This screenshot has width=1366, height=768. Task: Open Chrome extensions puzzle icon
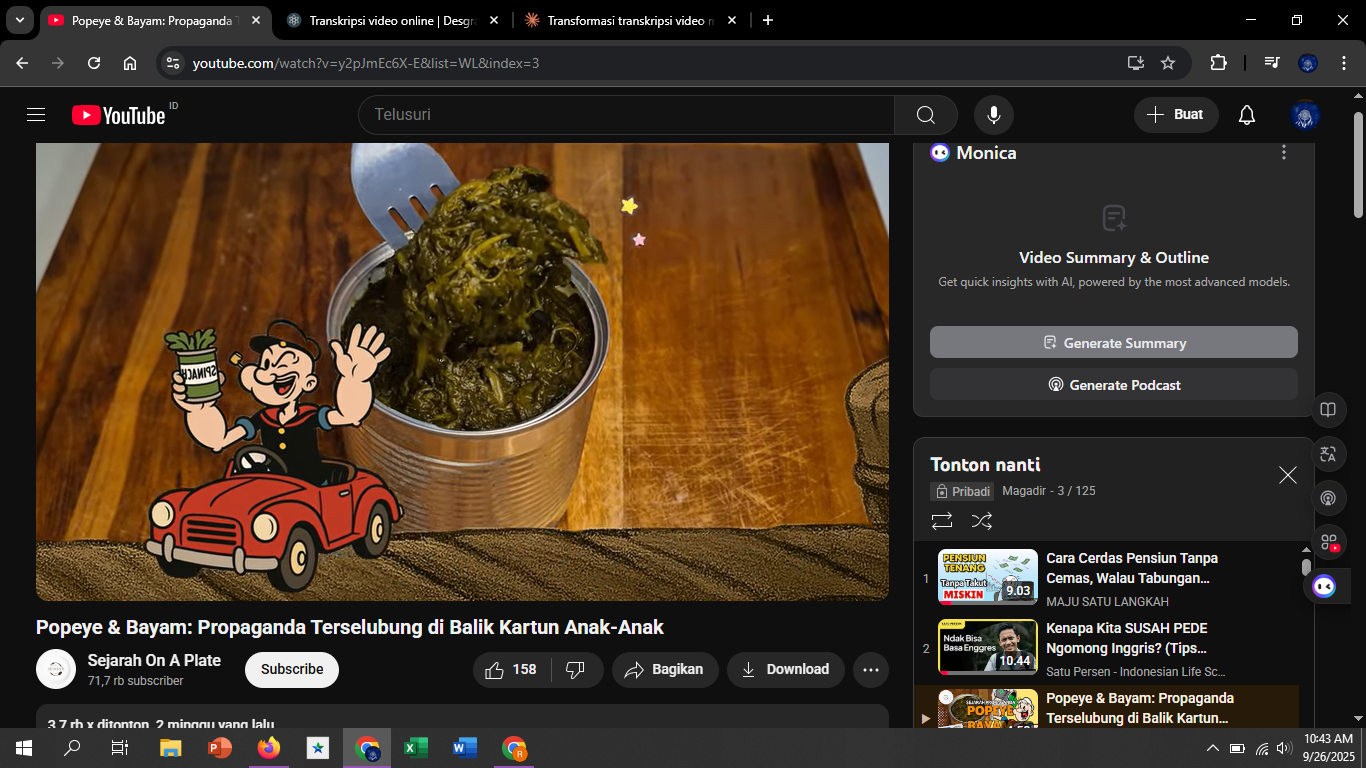(x=1218, y=63)
